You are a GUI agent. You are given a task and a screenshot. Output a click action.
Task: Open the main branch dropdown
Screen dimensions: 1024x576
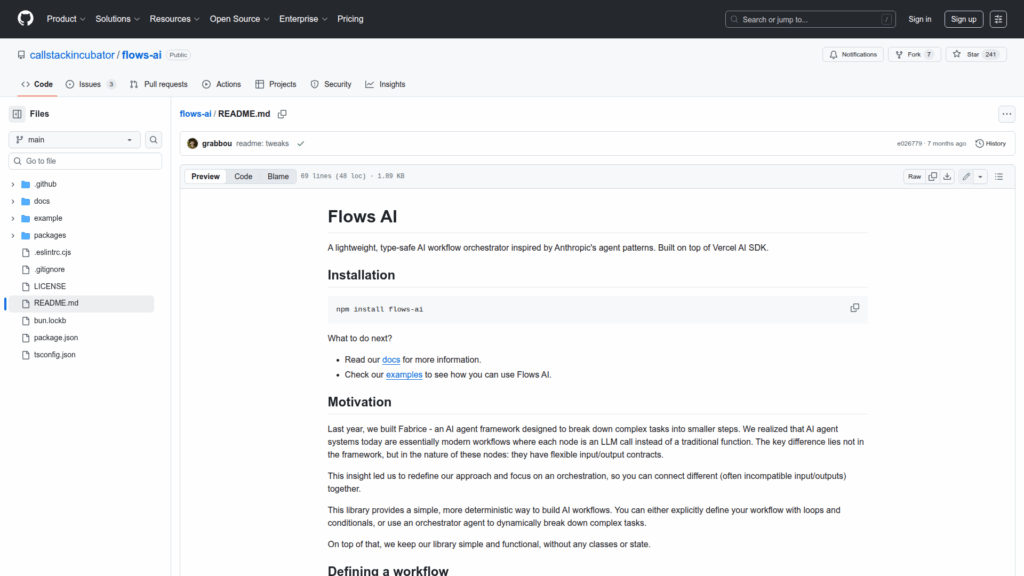(75, 140)
